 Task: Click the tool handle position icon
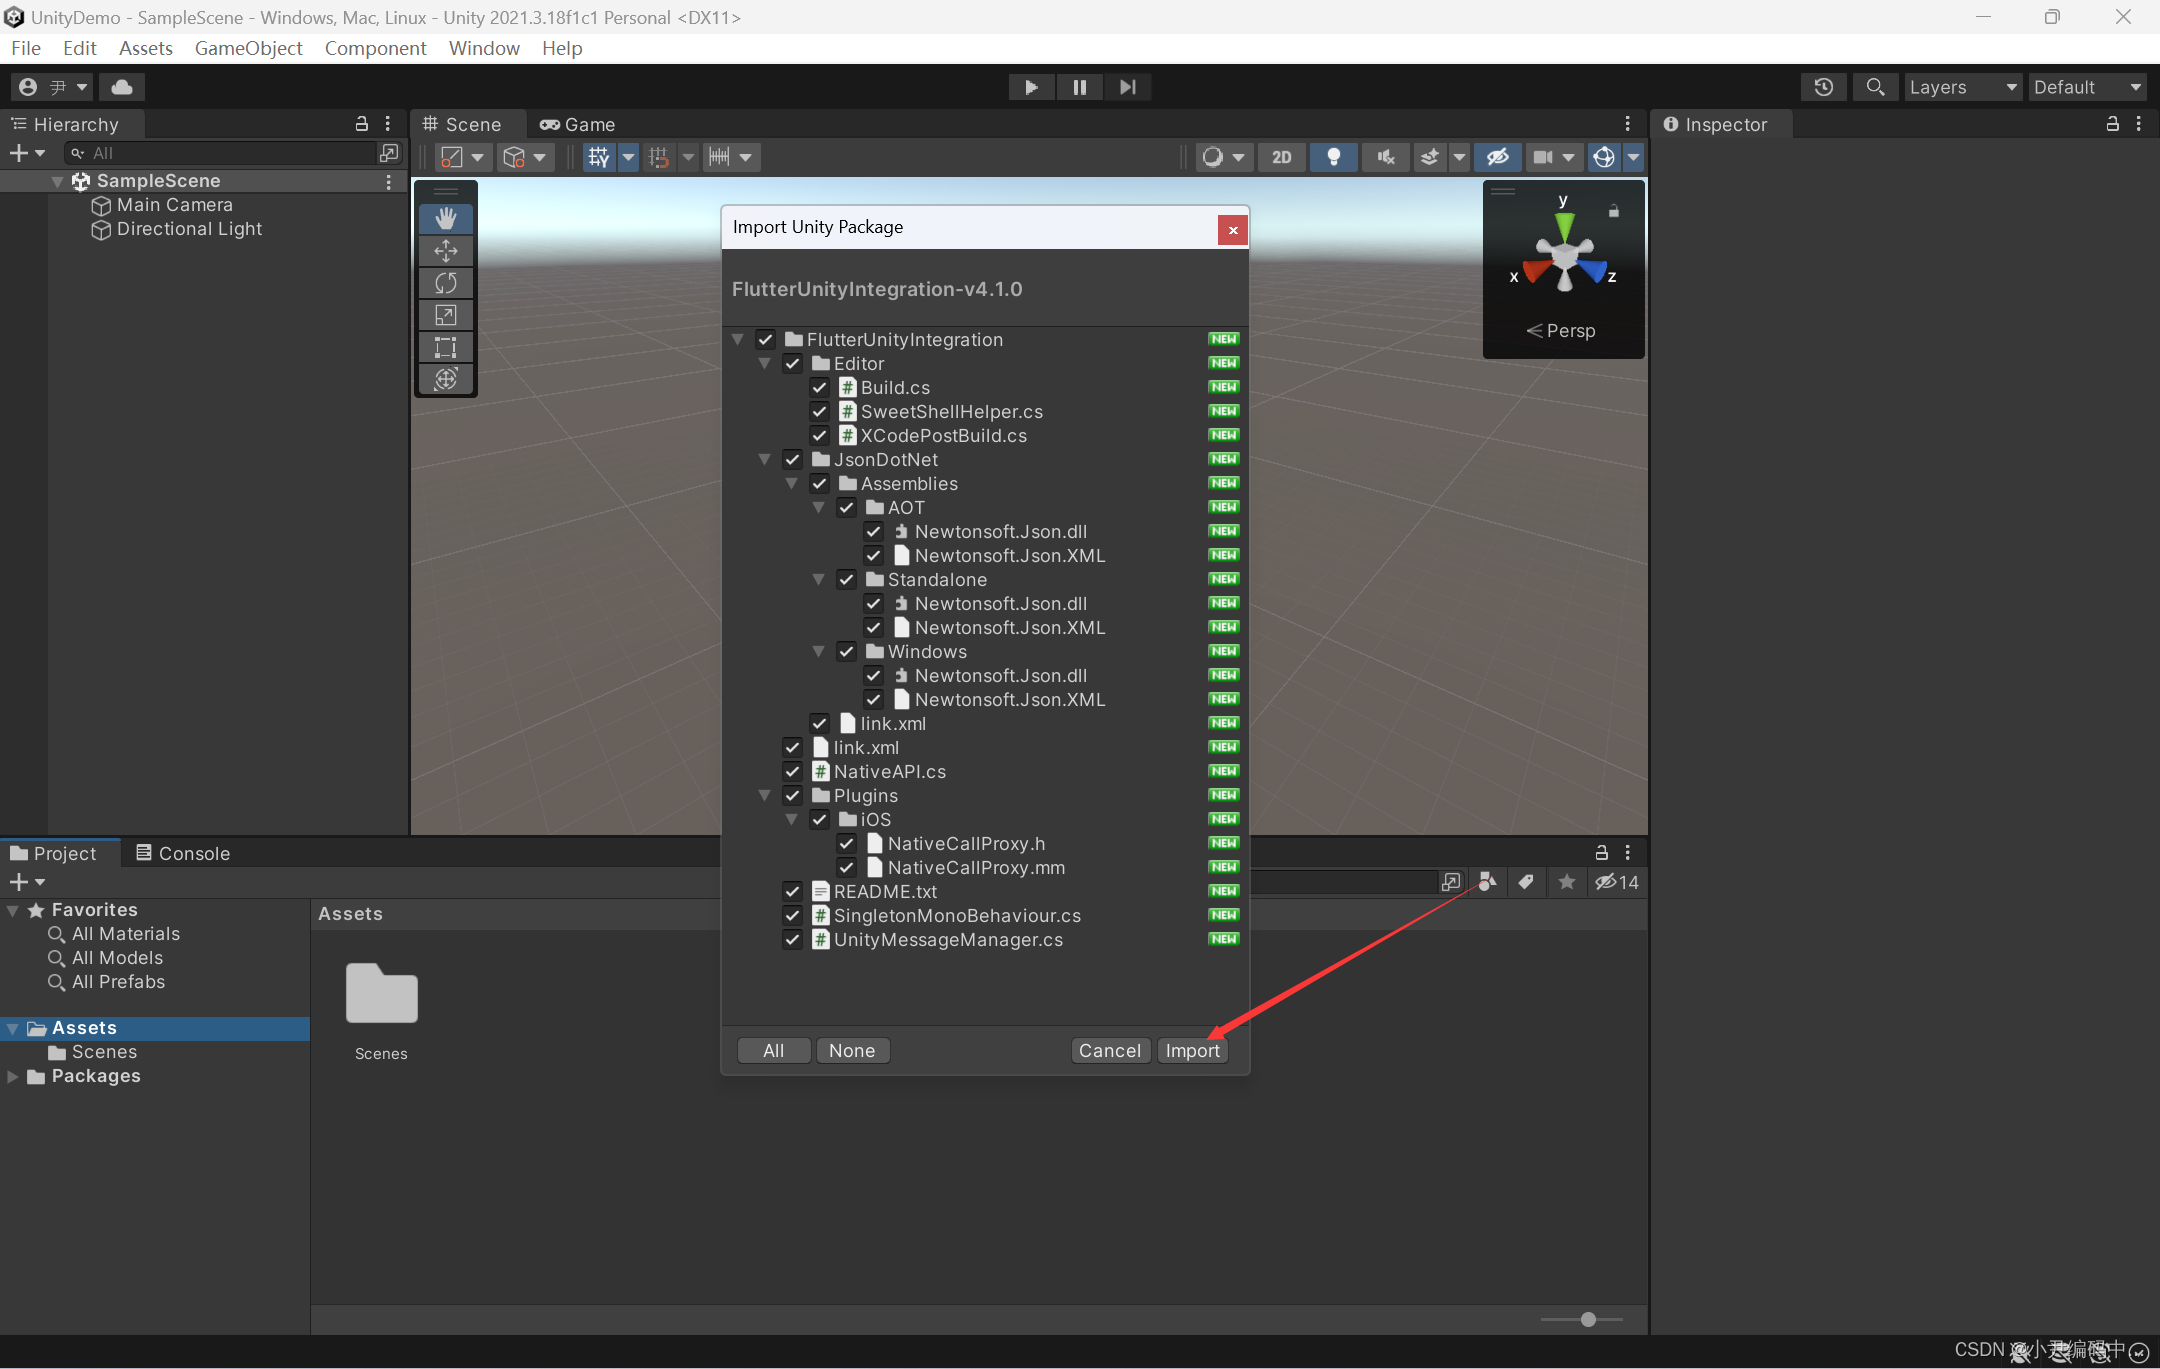click(452, 157)
